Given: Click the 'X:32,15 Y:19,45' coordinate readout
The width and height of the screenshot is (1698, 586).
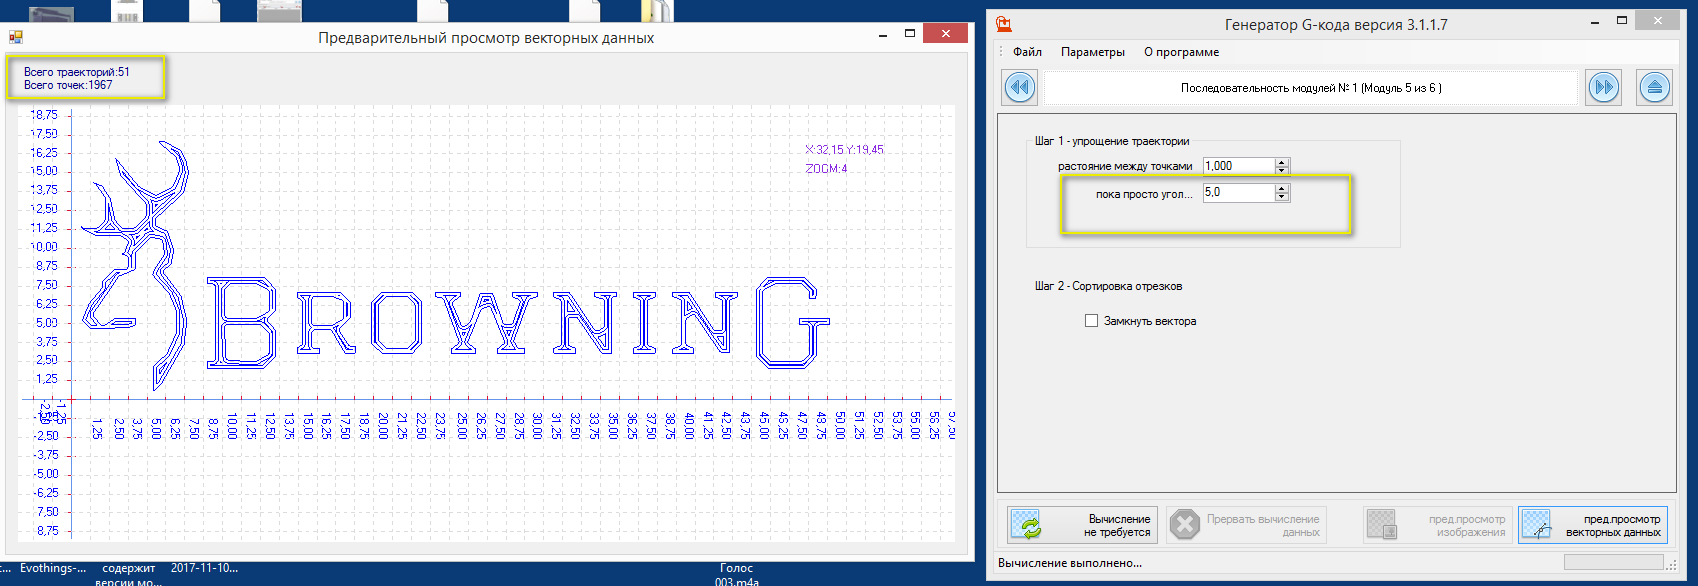Looking at the screenshot, I should tap(844, 150).
